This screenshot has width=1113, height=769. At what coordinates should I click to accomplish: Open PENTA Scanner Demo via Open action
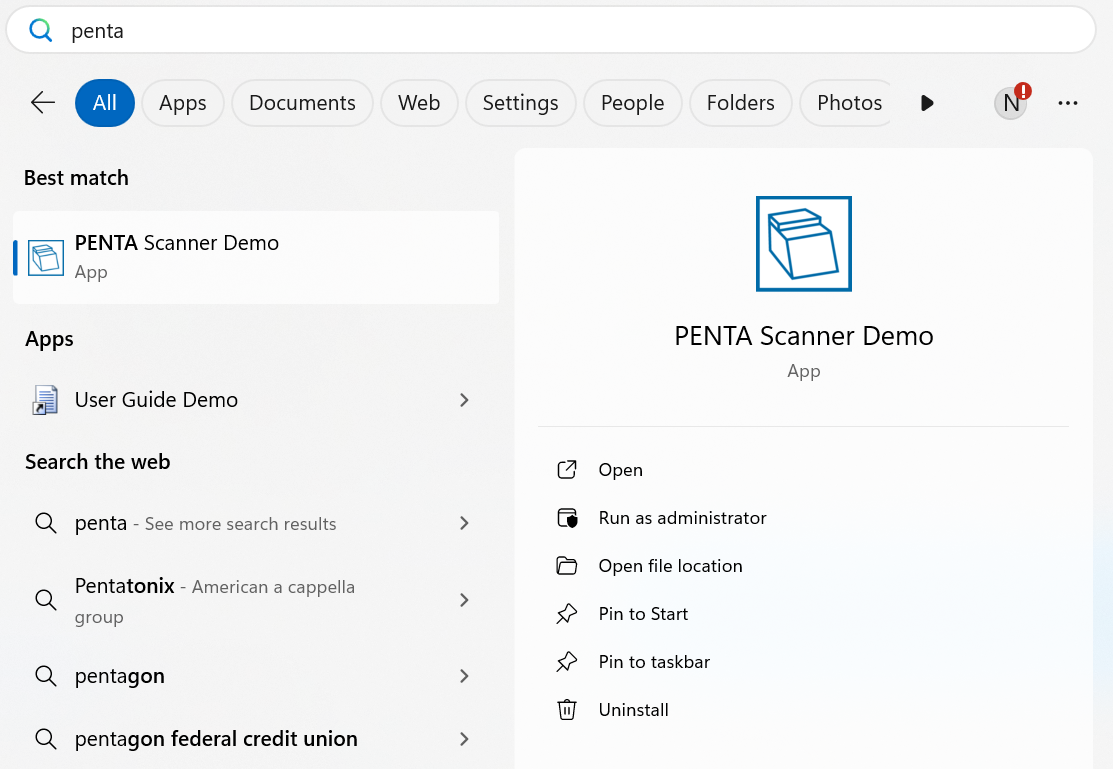[620, 470]
